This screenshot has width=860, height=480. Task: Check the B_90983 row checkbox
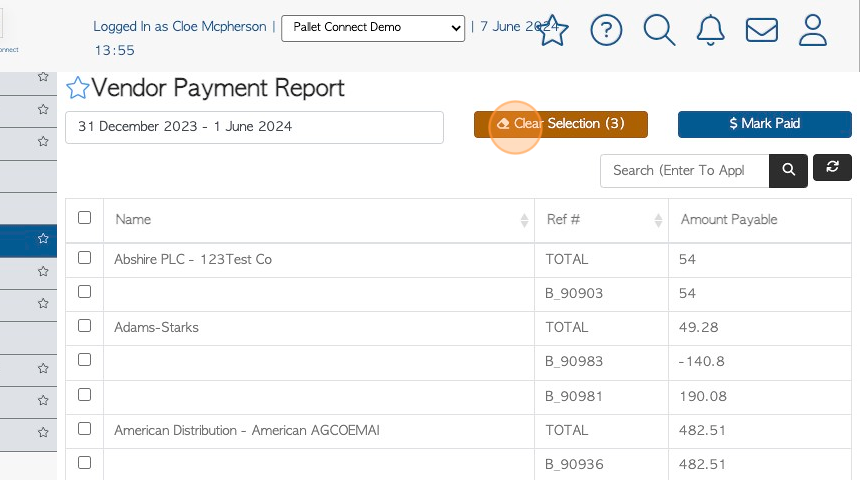tap(84, 360)
